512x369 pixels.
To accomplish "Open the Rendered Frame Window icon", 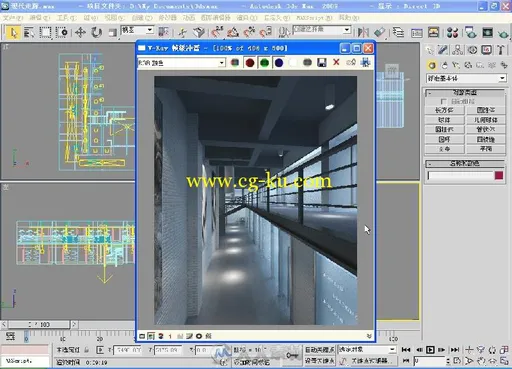I will click(487, 32).
